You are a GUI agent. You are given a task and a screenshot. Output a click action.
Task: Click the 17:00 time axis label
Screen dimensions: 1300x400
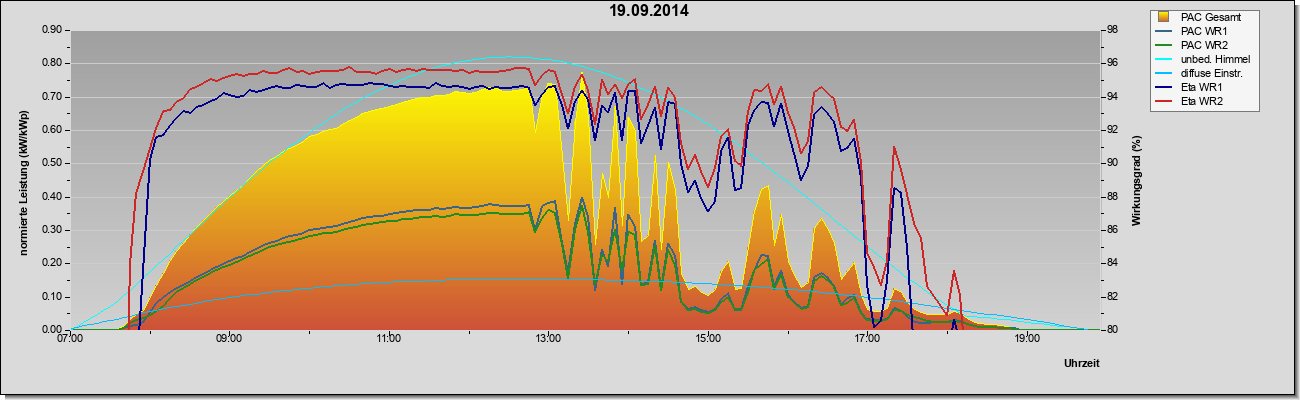pos(867,339)
